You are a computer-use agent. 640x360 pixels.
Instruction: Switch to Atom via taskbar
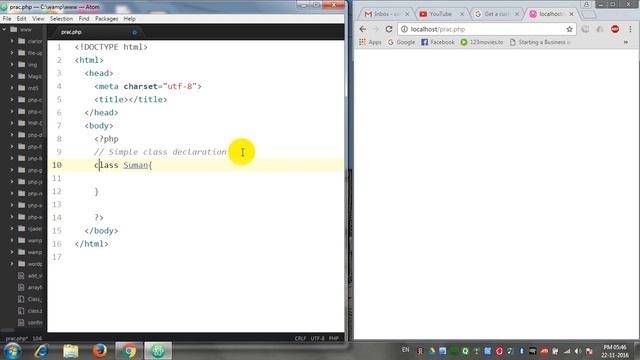[x=158, y=351]
